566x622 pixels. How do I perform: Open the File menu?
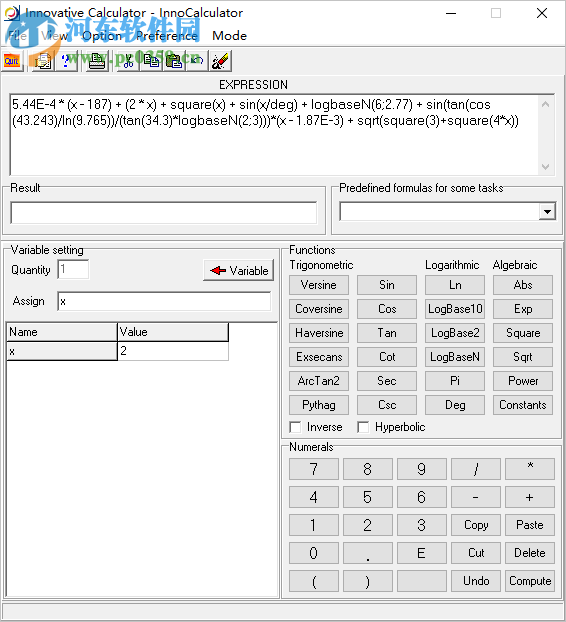pyautogui.click(x=17, y=36)
